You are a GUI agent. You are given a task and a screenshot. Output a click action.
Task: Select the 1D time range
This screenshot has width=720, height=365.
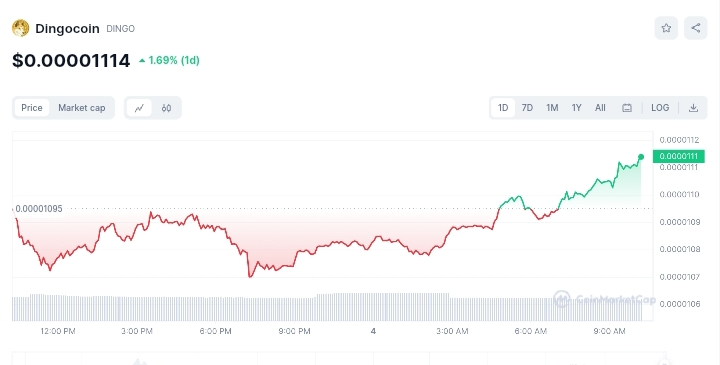[x=503, y=108]
